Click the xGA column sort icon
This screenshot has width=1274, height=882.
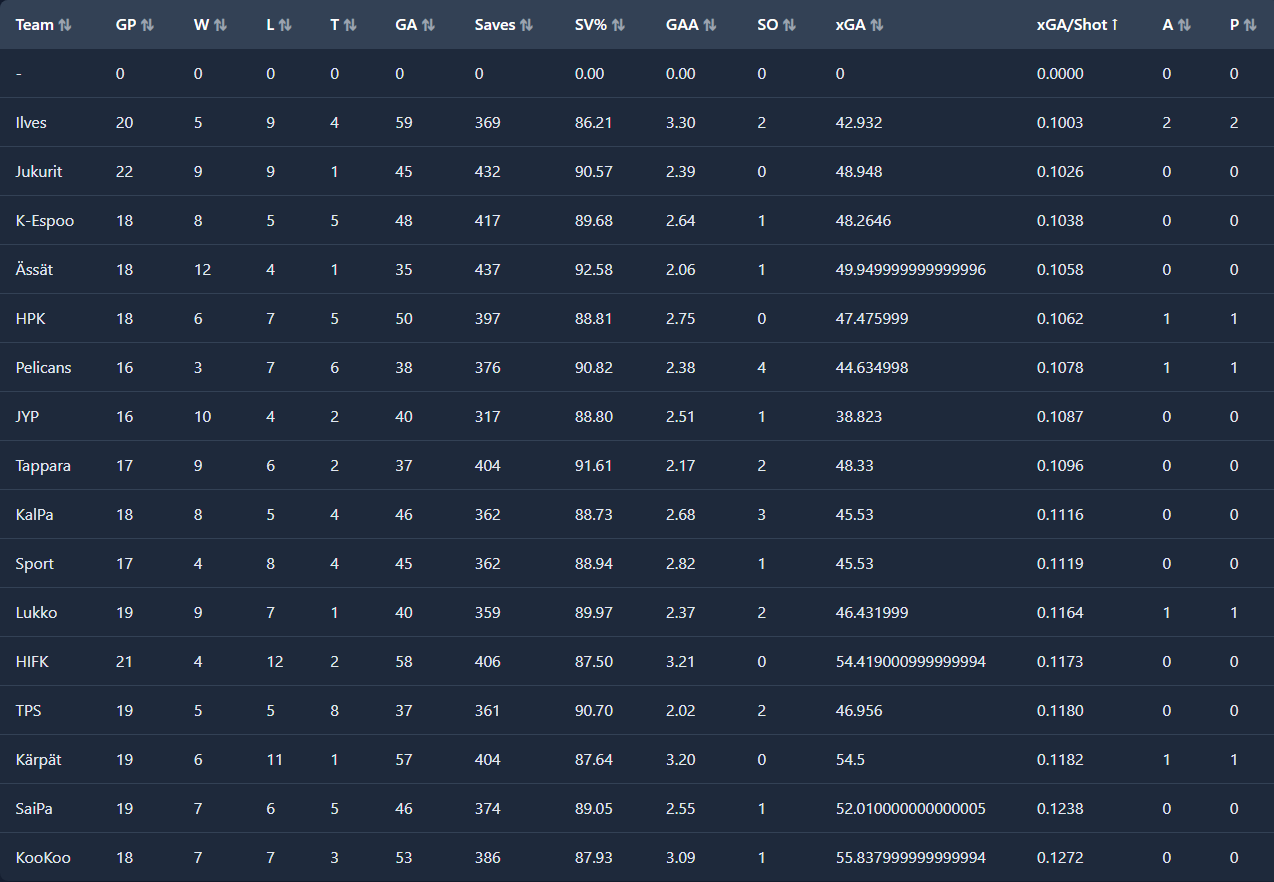(876, 25)
